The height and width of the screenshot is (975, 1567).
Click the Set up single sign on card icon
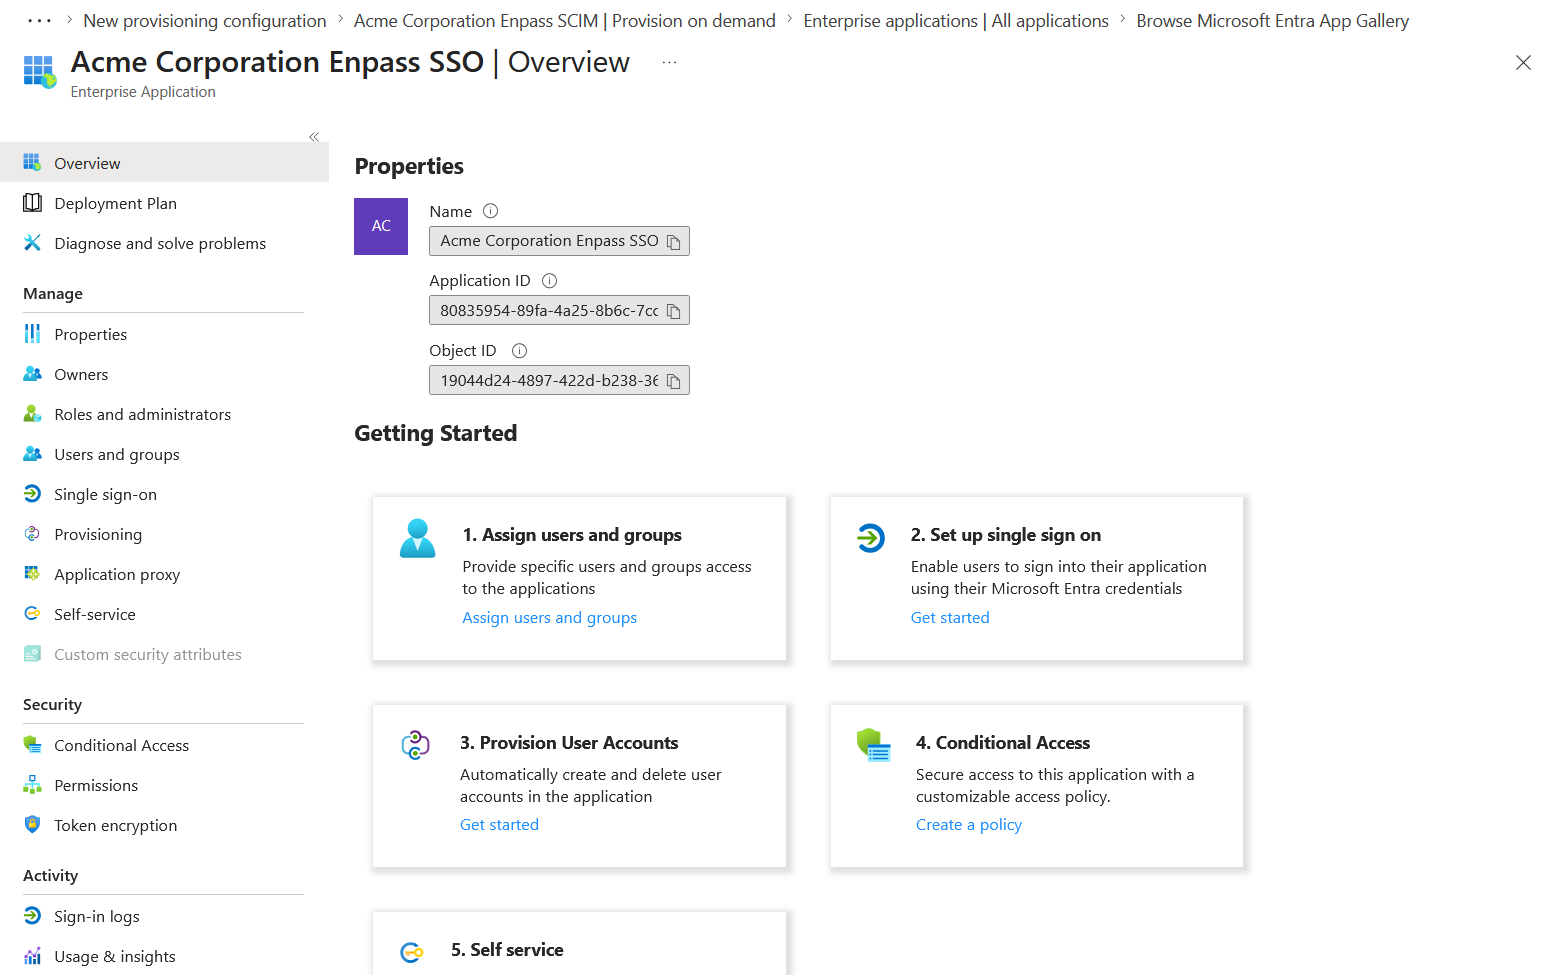point(870,538)
